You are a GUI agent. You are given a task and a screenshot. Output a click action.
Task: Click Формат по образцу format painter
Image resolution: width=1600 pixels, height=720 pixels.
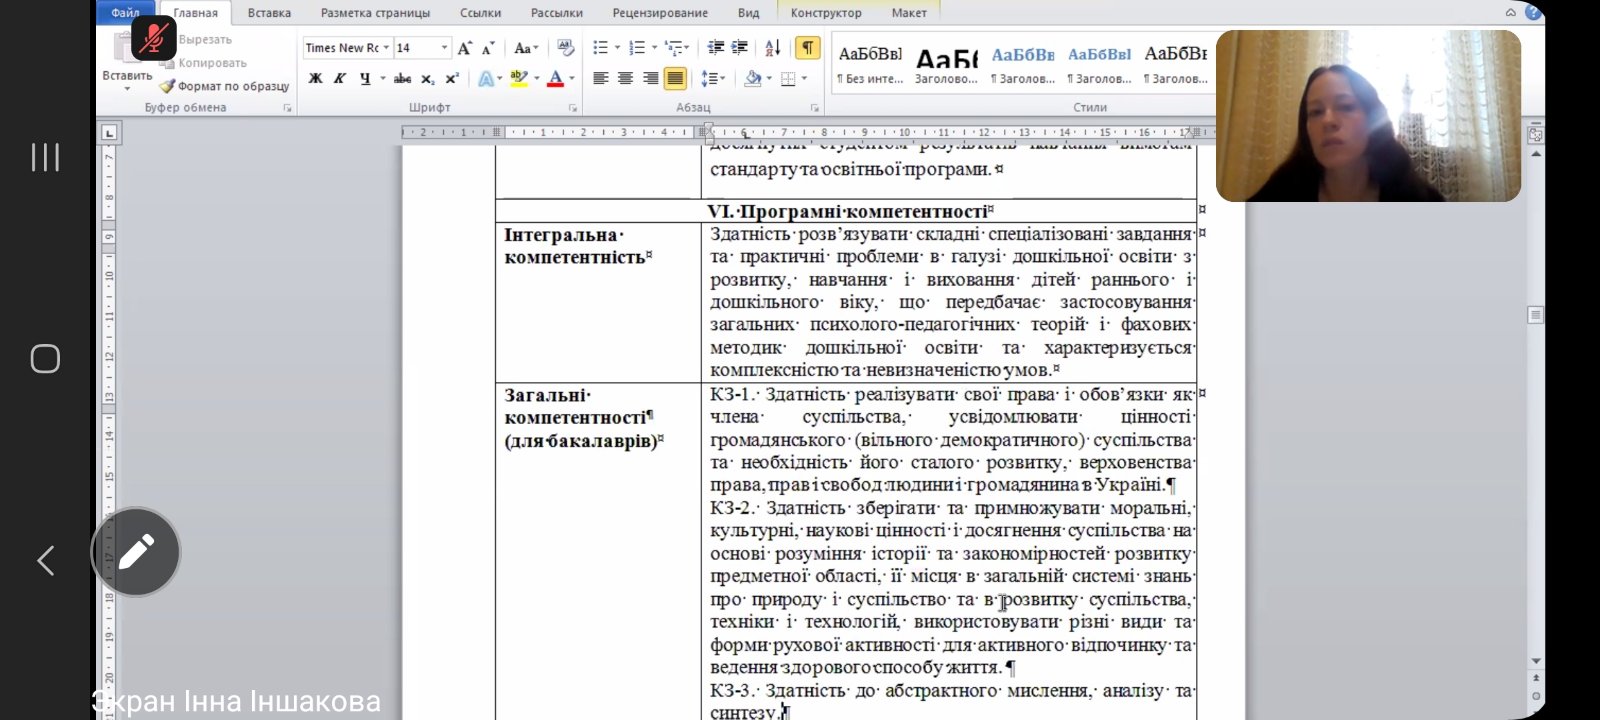tap(224, 86)
